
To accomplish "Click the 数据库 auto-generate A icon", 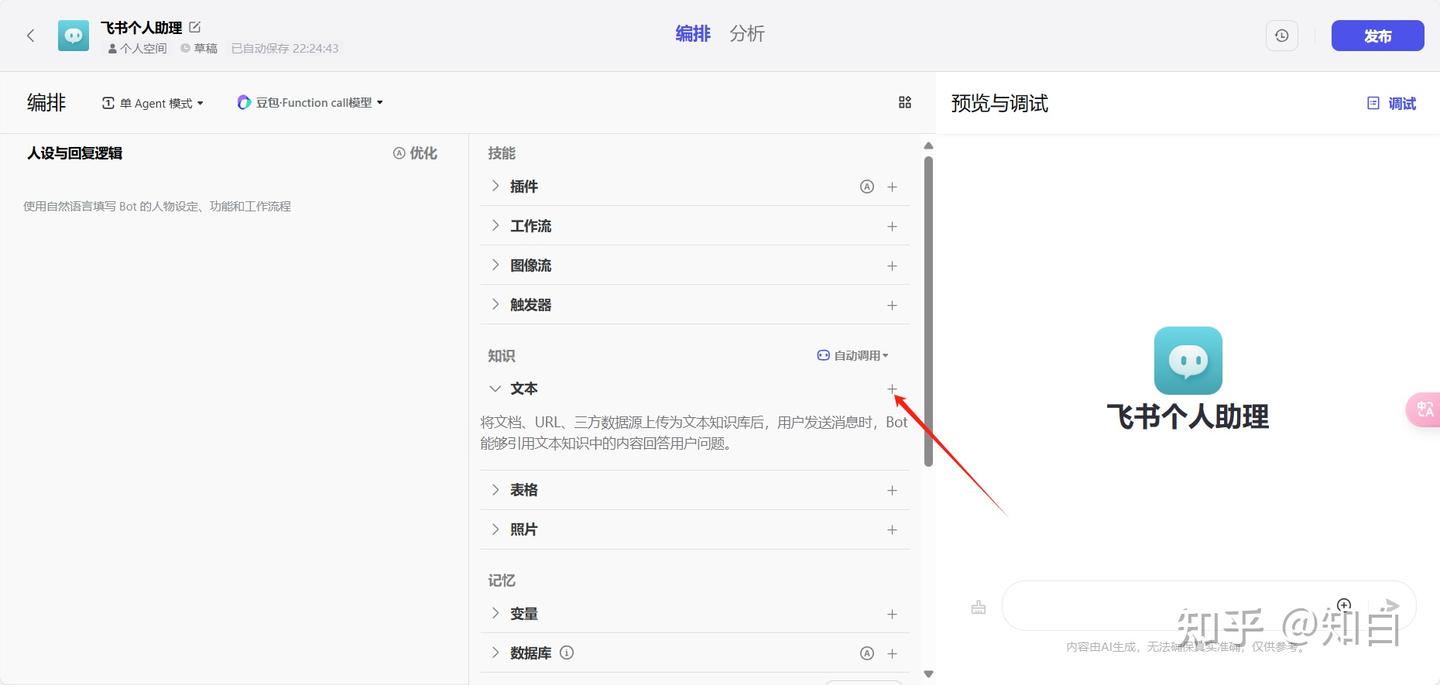I will coord(867,653).
